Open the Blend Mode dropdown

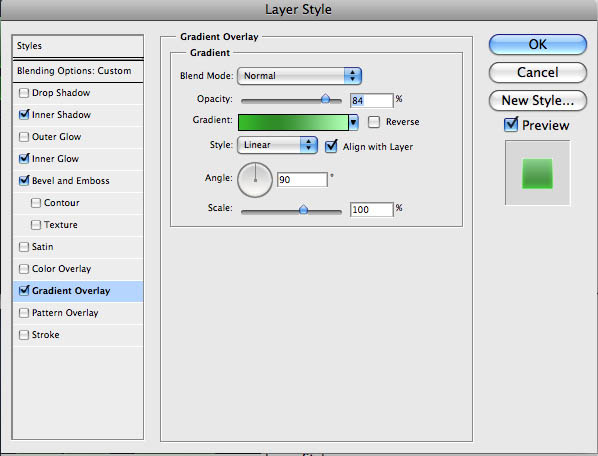pyautogui.click(x=299, y=76)
